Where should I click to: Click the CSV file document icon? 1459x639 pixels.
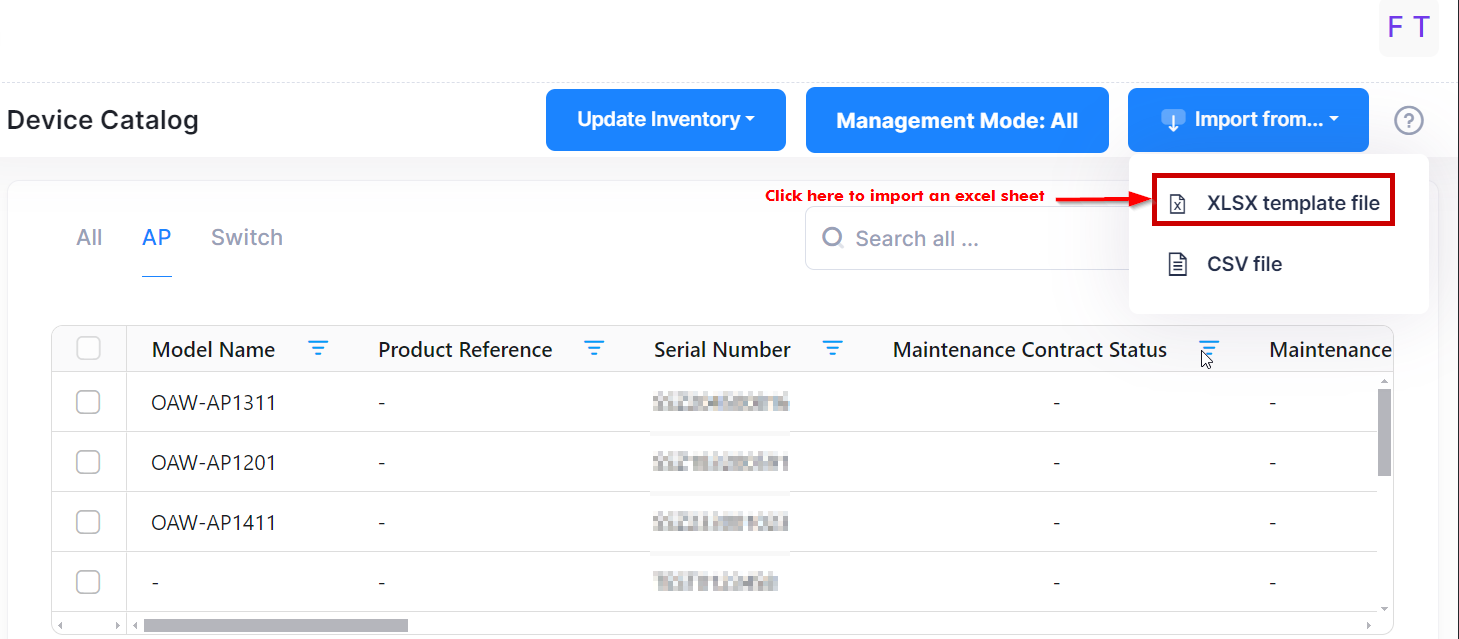[1178, 265]
